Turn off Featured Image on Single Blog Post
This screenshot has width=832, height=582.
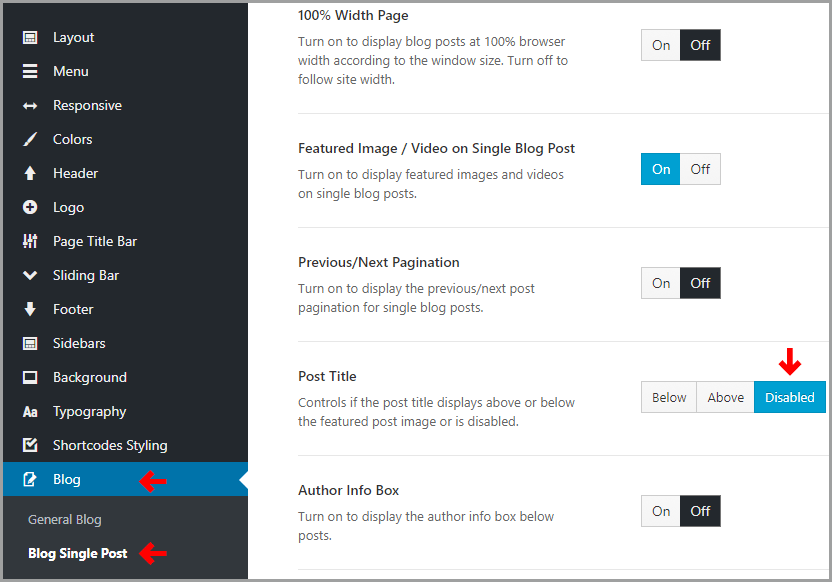coord(700,169)
